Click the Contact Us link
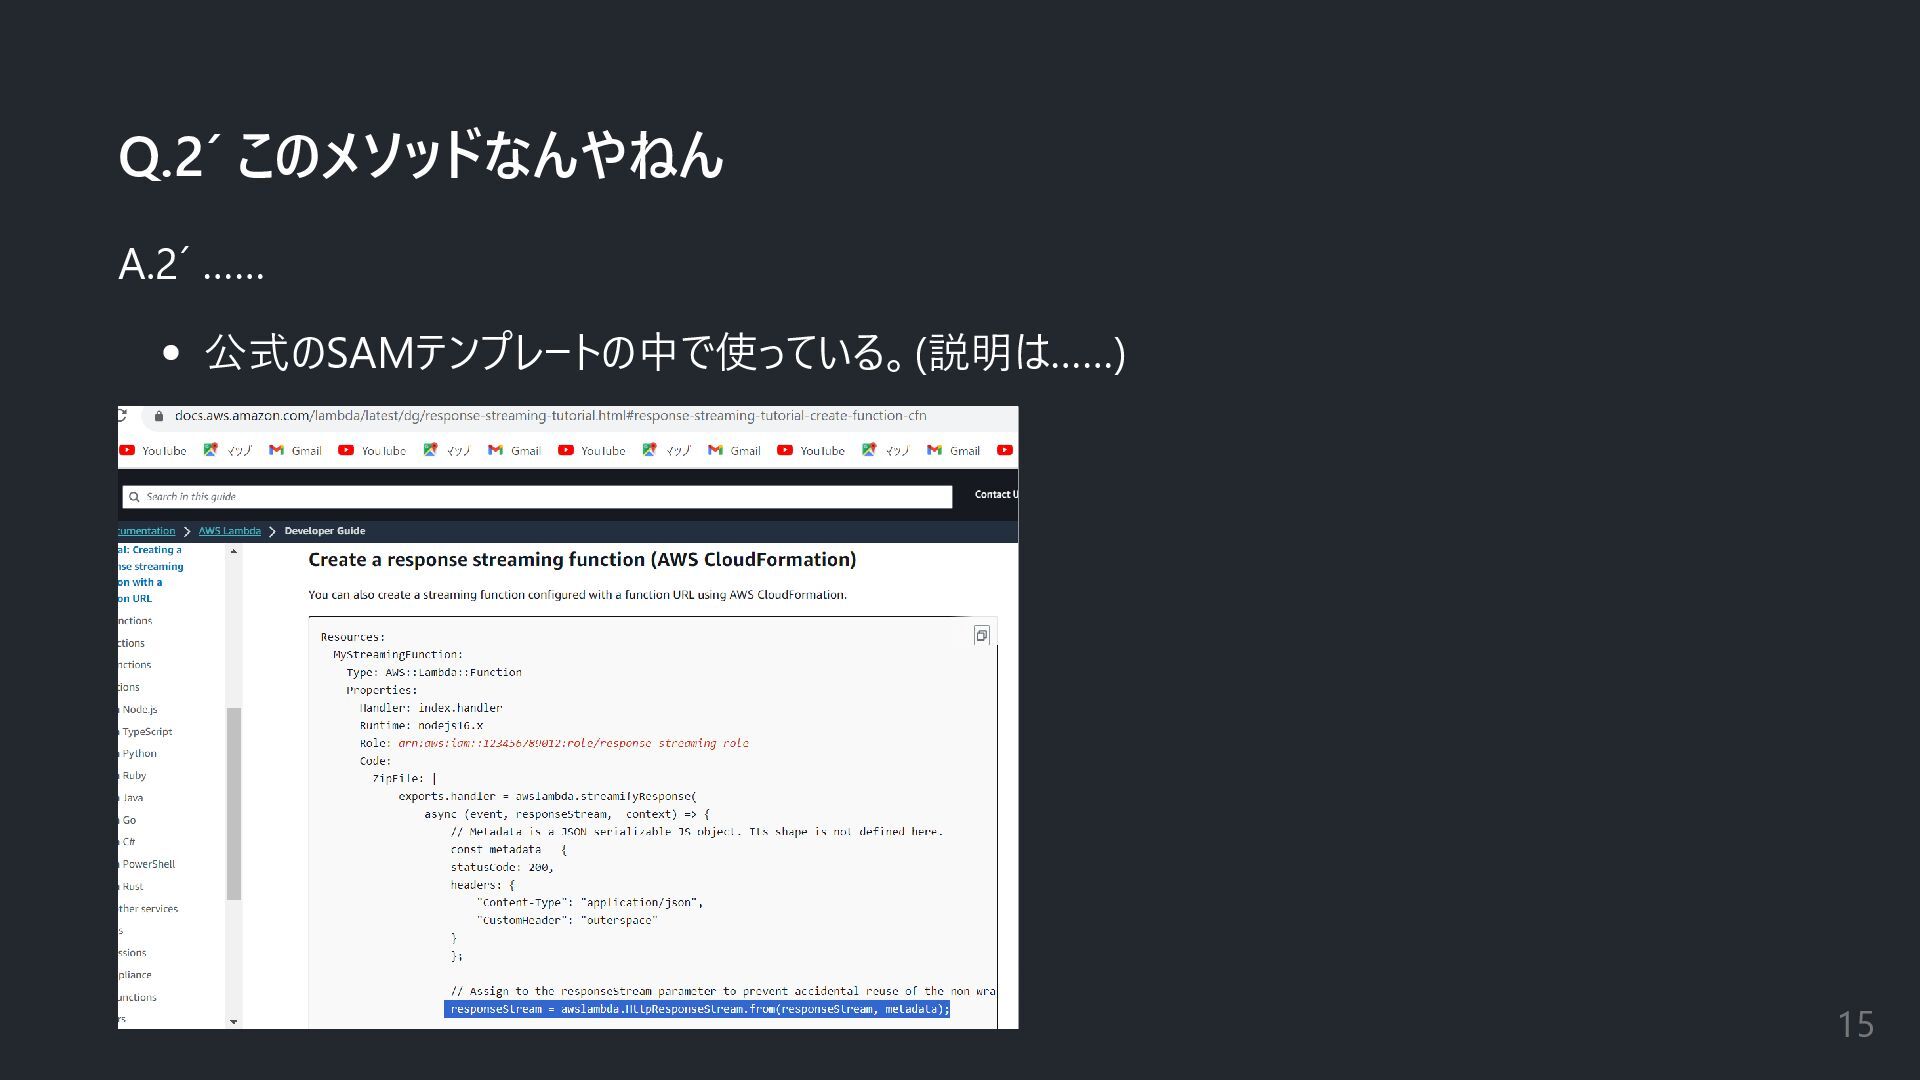1920x1080 pixels. coord(995,495)
